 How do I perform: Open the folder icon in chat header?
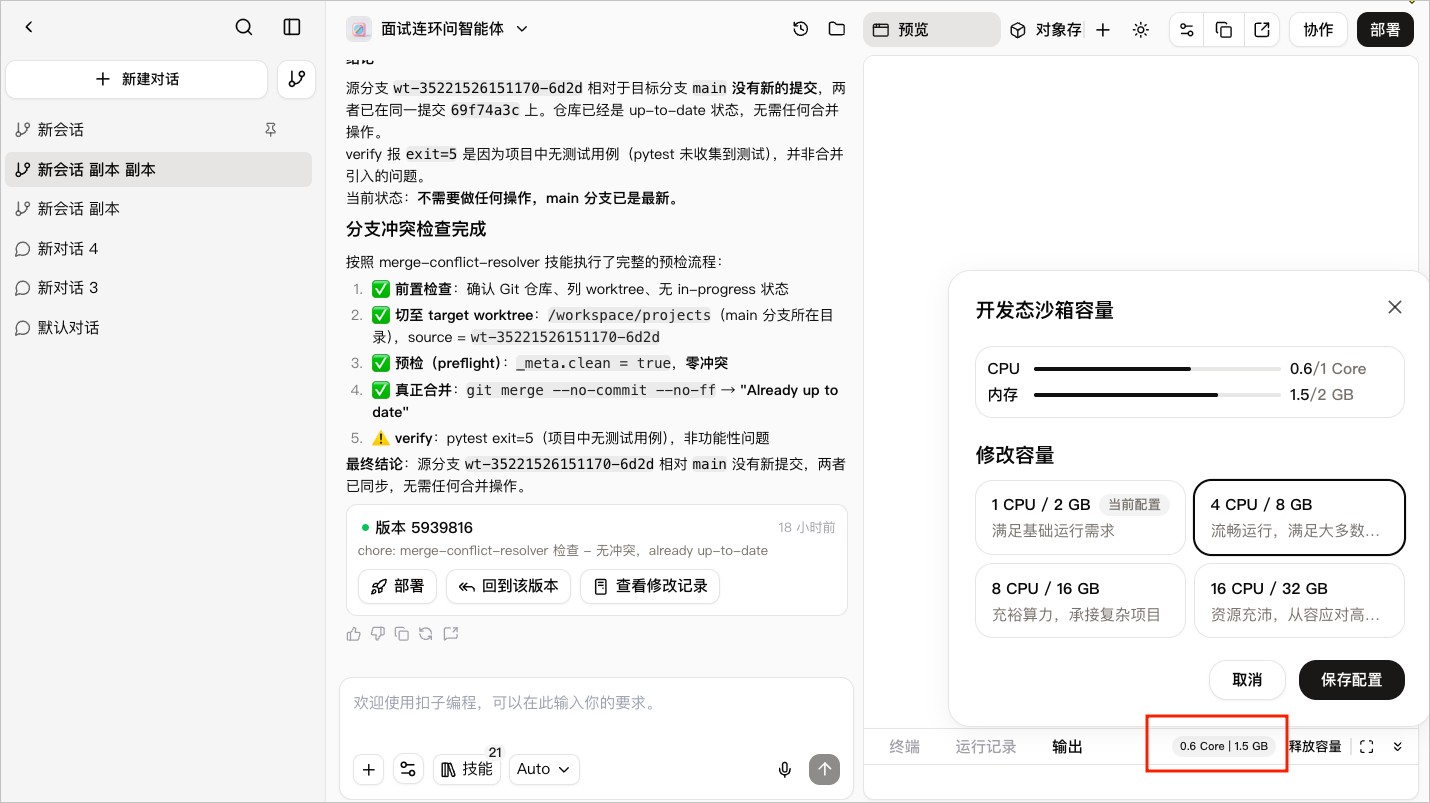837,29
